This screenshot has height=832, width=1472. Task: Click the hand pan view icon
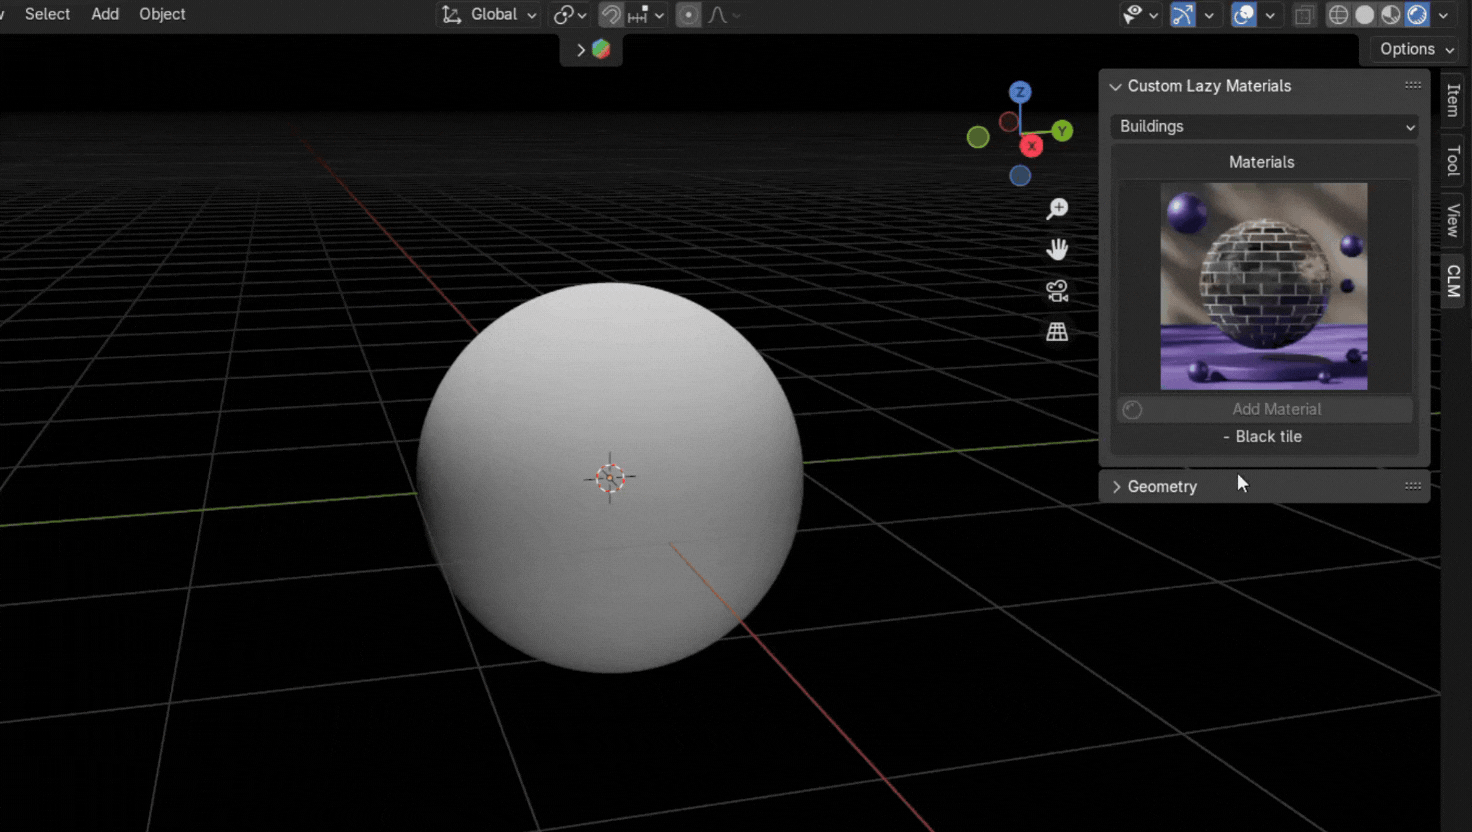point(1057,249)
